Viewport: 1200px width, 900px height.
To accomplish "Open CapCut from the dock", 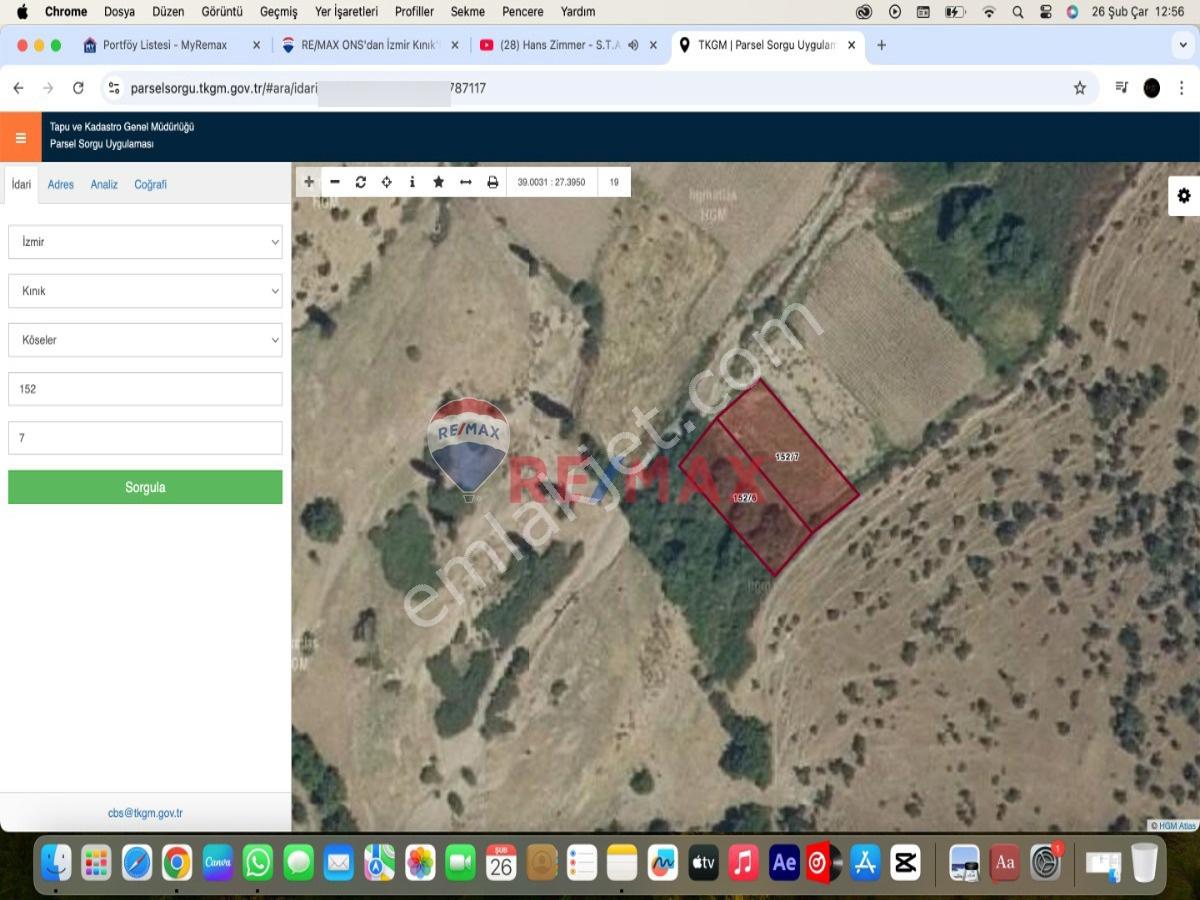I will (x=905, y=862).
